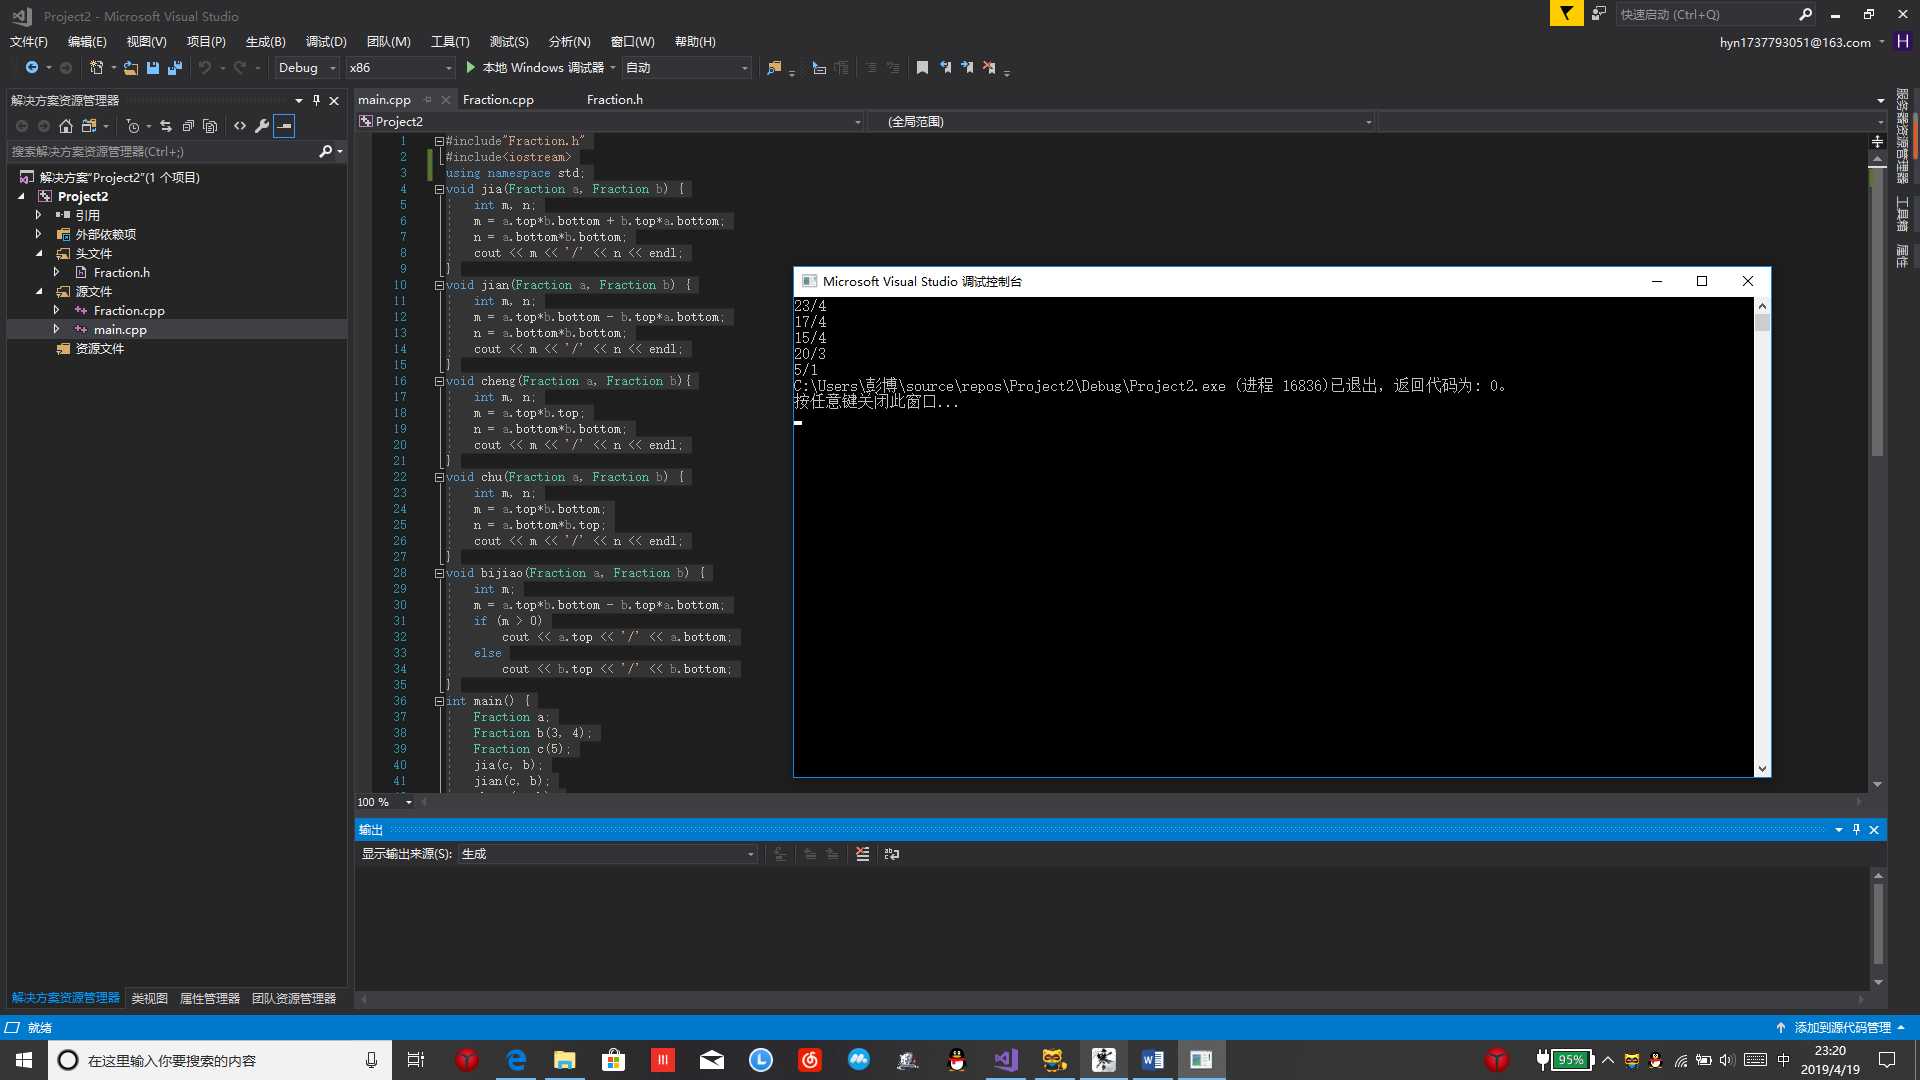
Task: Switch to the Fraction.cpp tab
Action: 498,100
